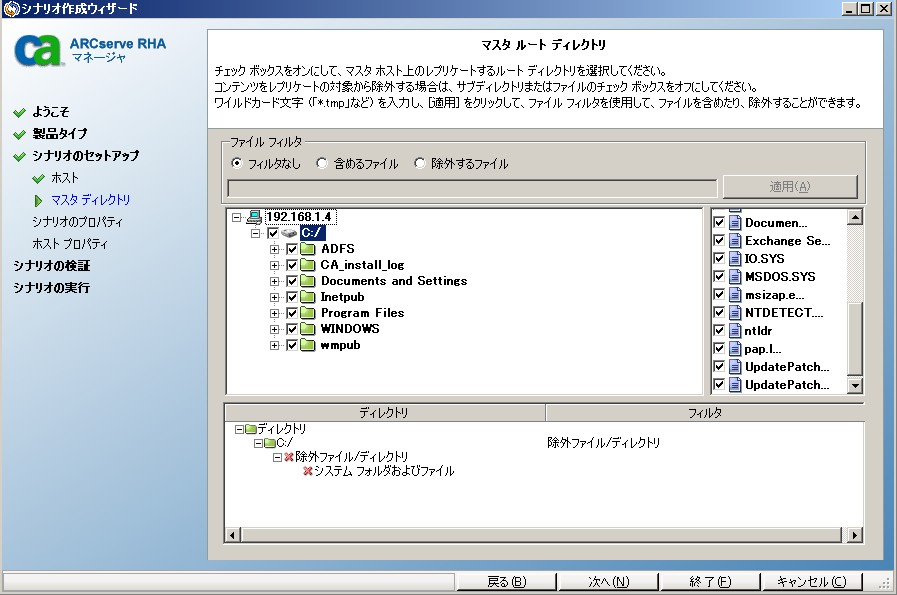Click the pap.l... file icon
Viewport: 897px width, 595px height.
(x=735, y=348)
